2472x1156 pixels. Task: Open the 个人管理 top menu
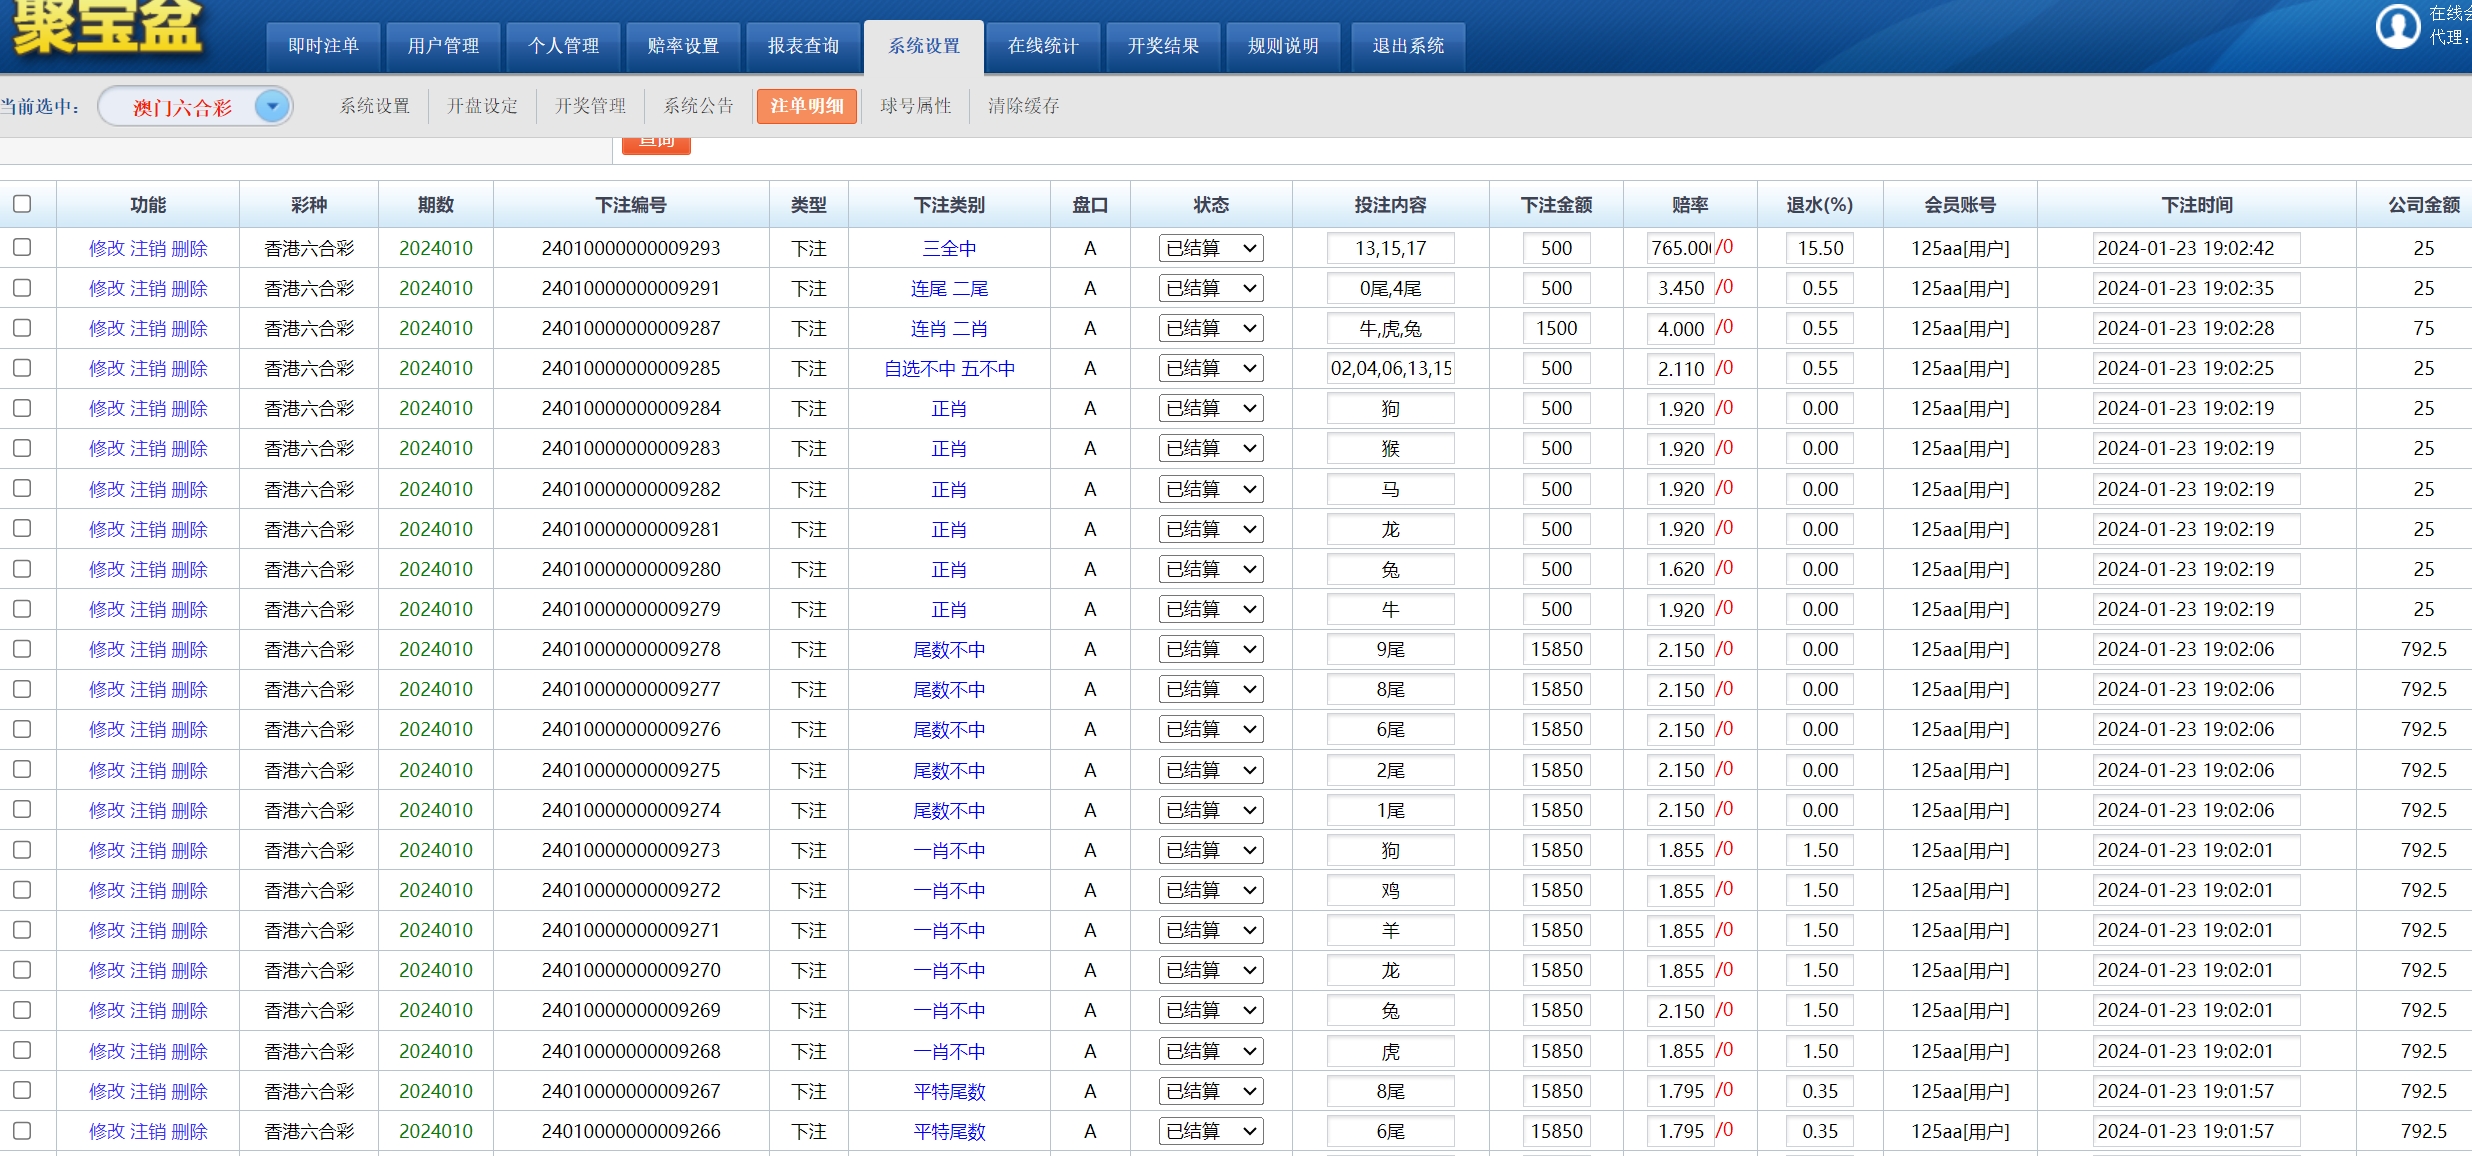[563, 46]
